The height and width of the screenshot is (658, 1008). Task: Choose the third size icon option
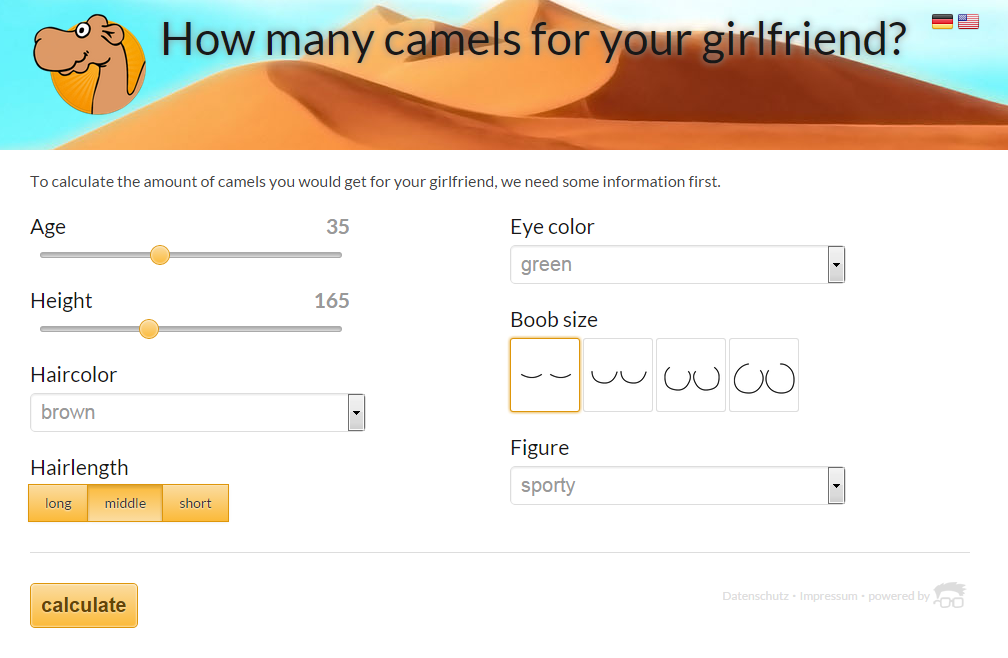pos(691,375)
